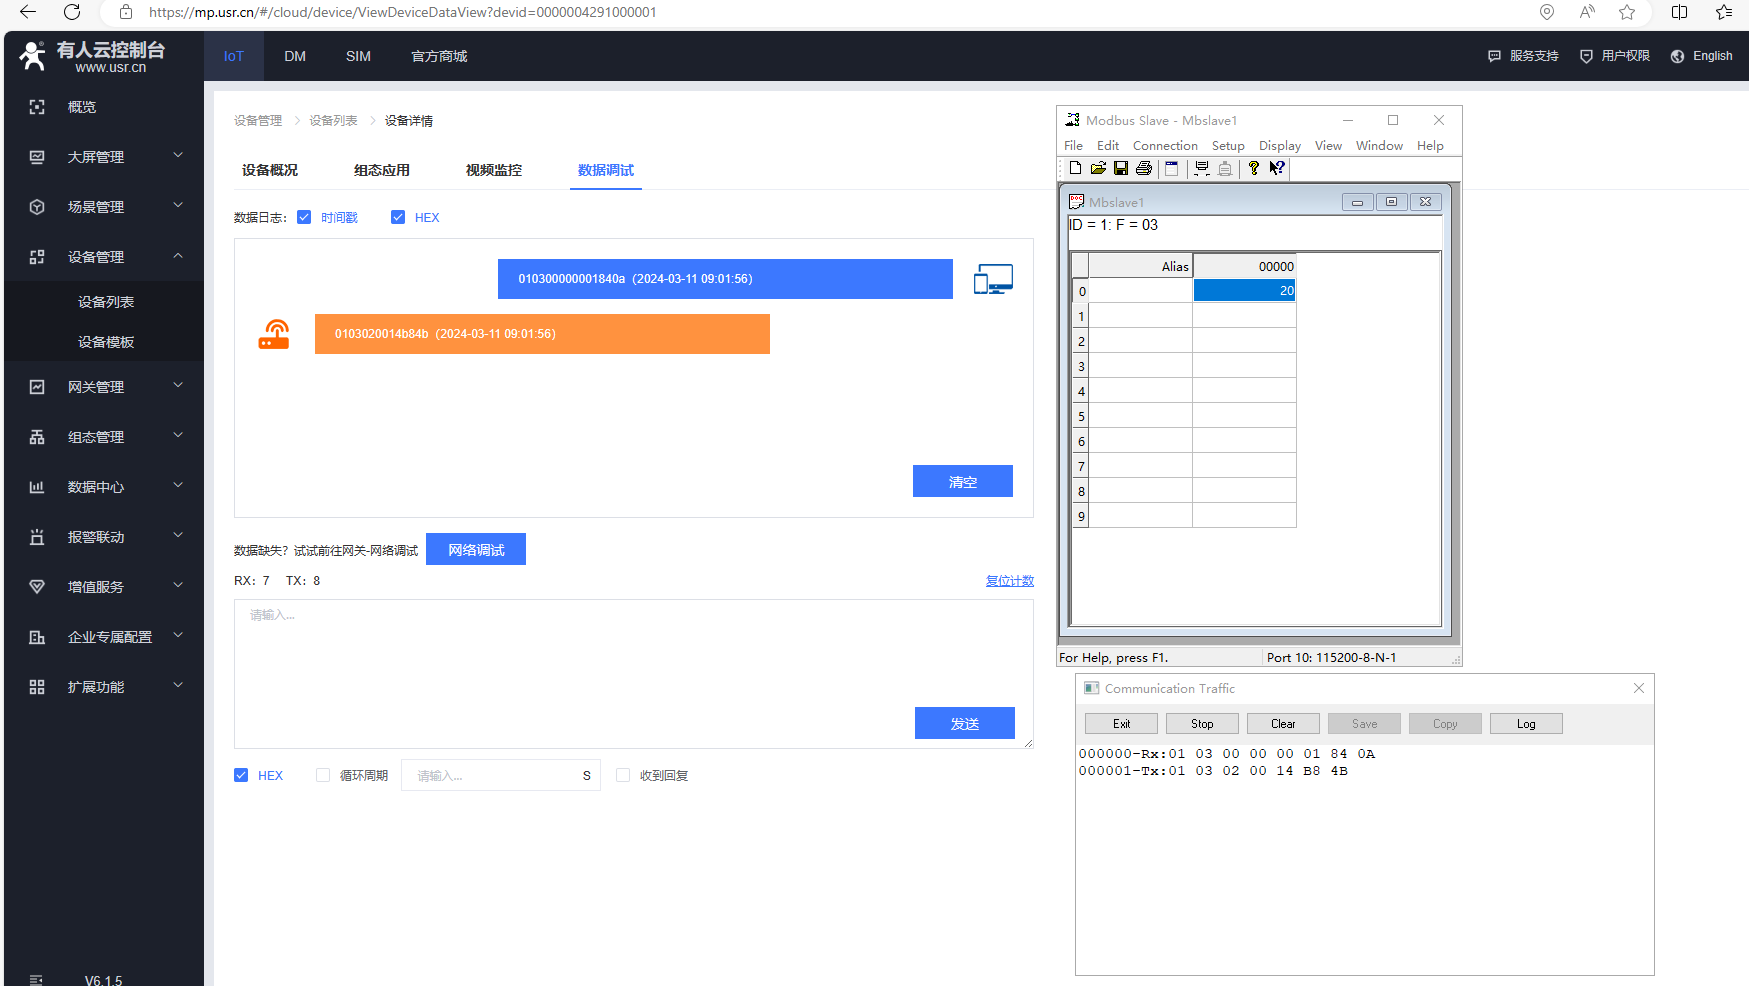Click the Open file icon in Modbus Slave
Image resolution: width=1749 pixels, height=986 pixels.
click(1098, 168)
